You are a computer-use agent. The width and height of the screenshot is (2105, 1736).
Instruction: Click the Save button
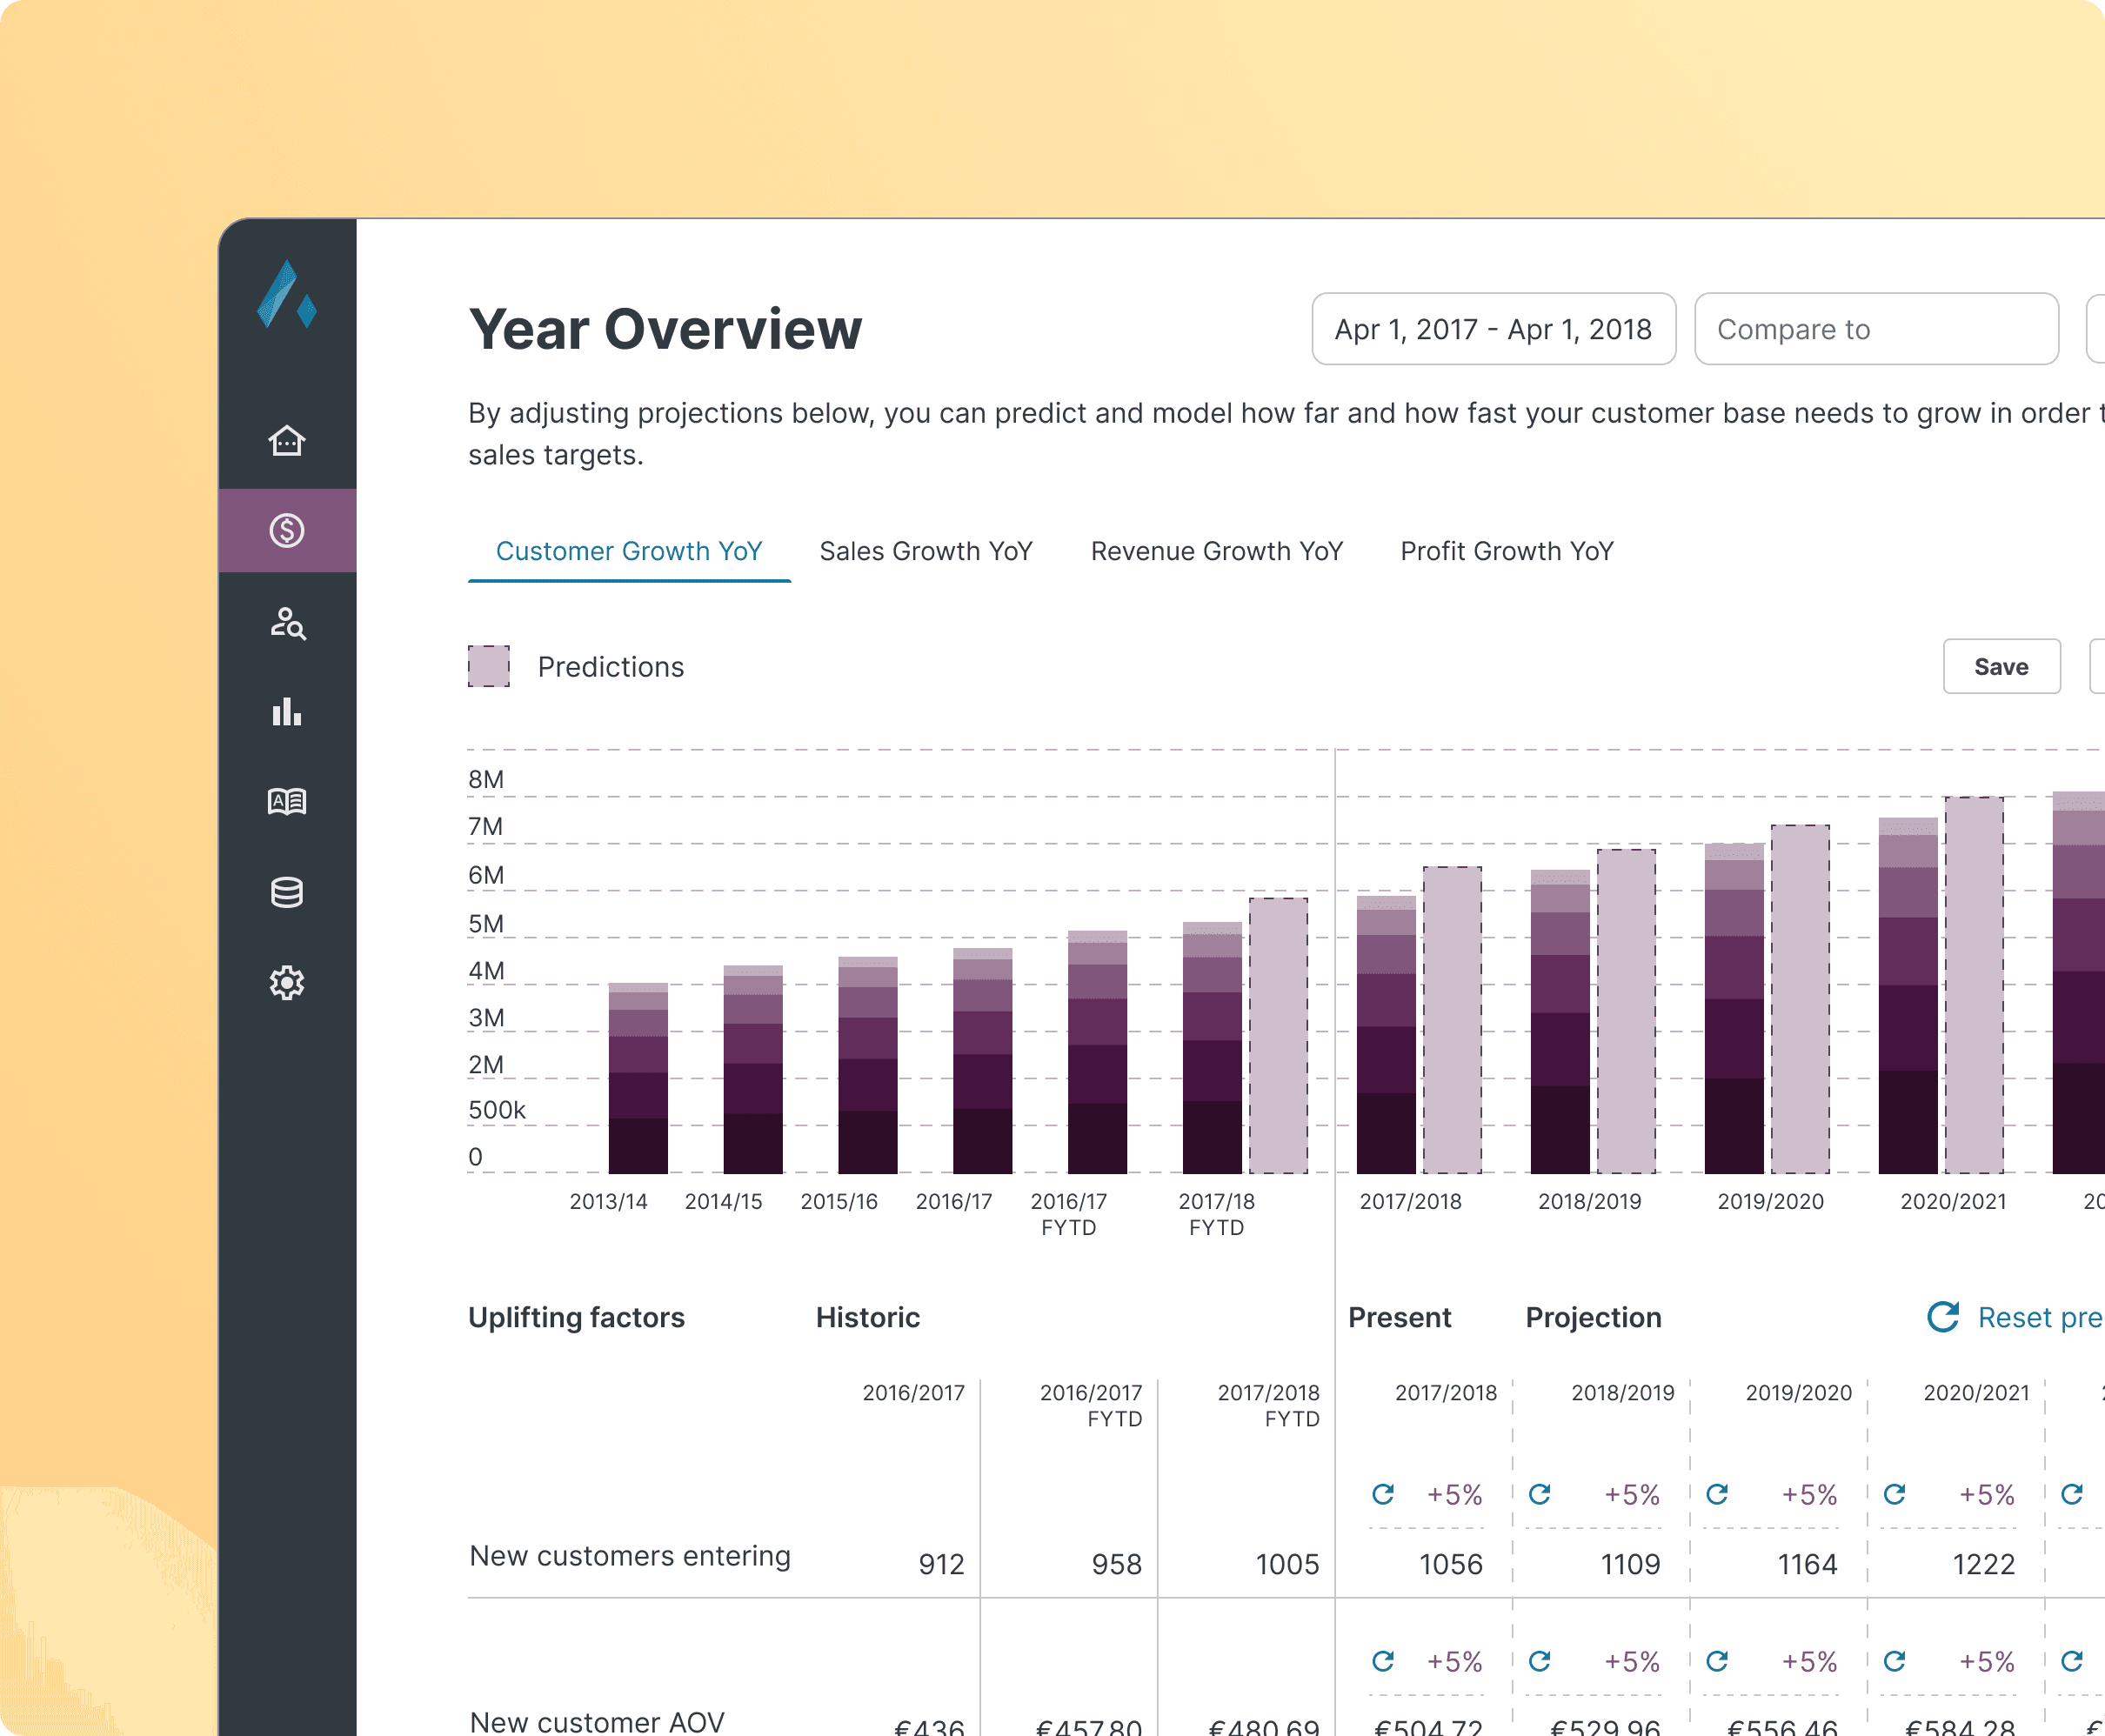point(2001,666)
